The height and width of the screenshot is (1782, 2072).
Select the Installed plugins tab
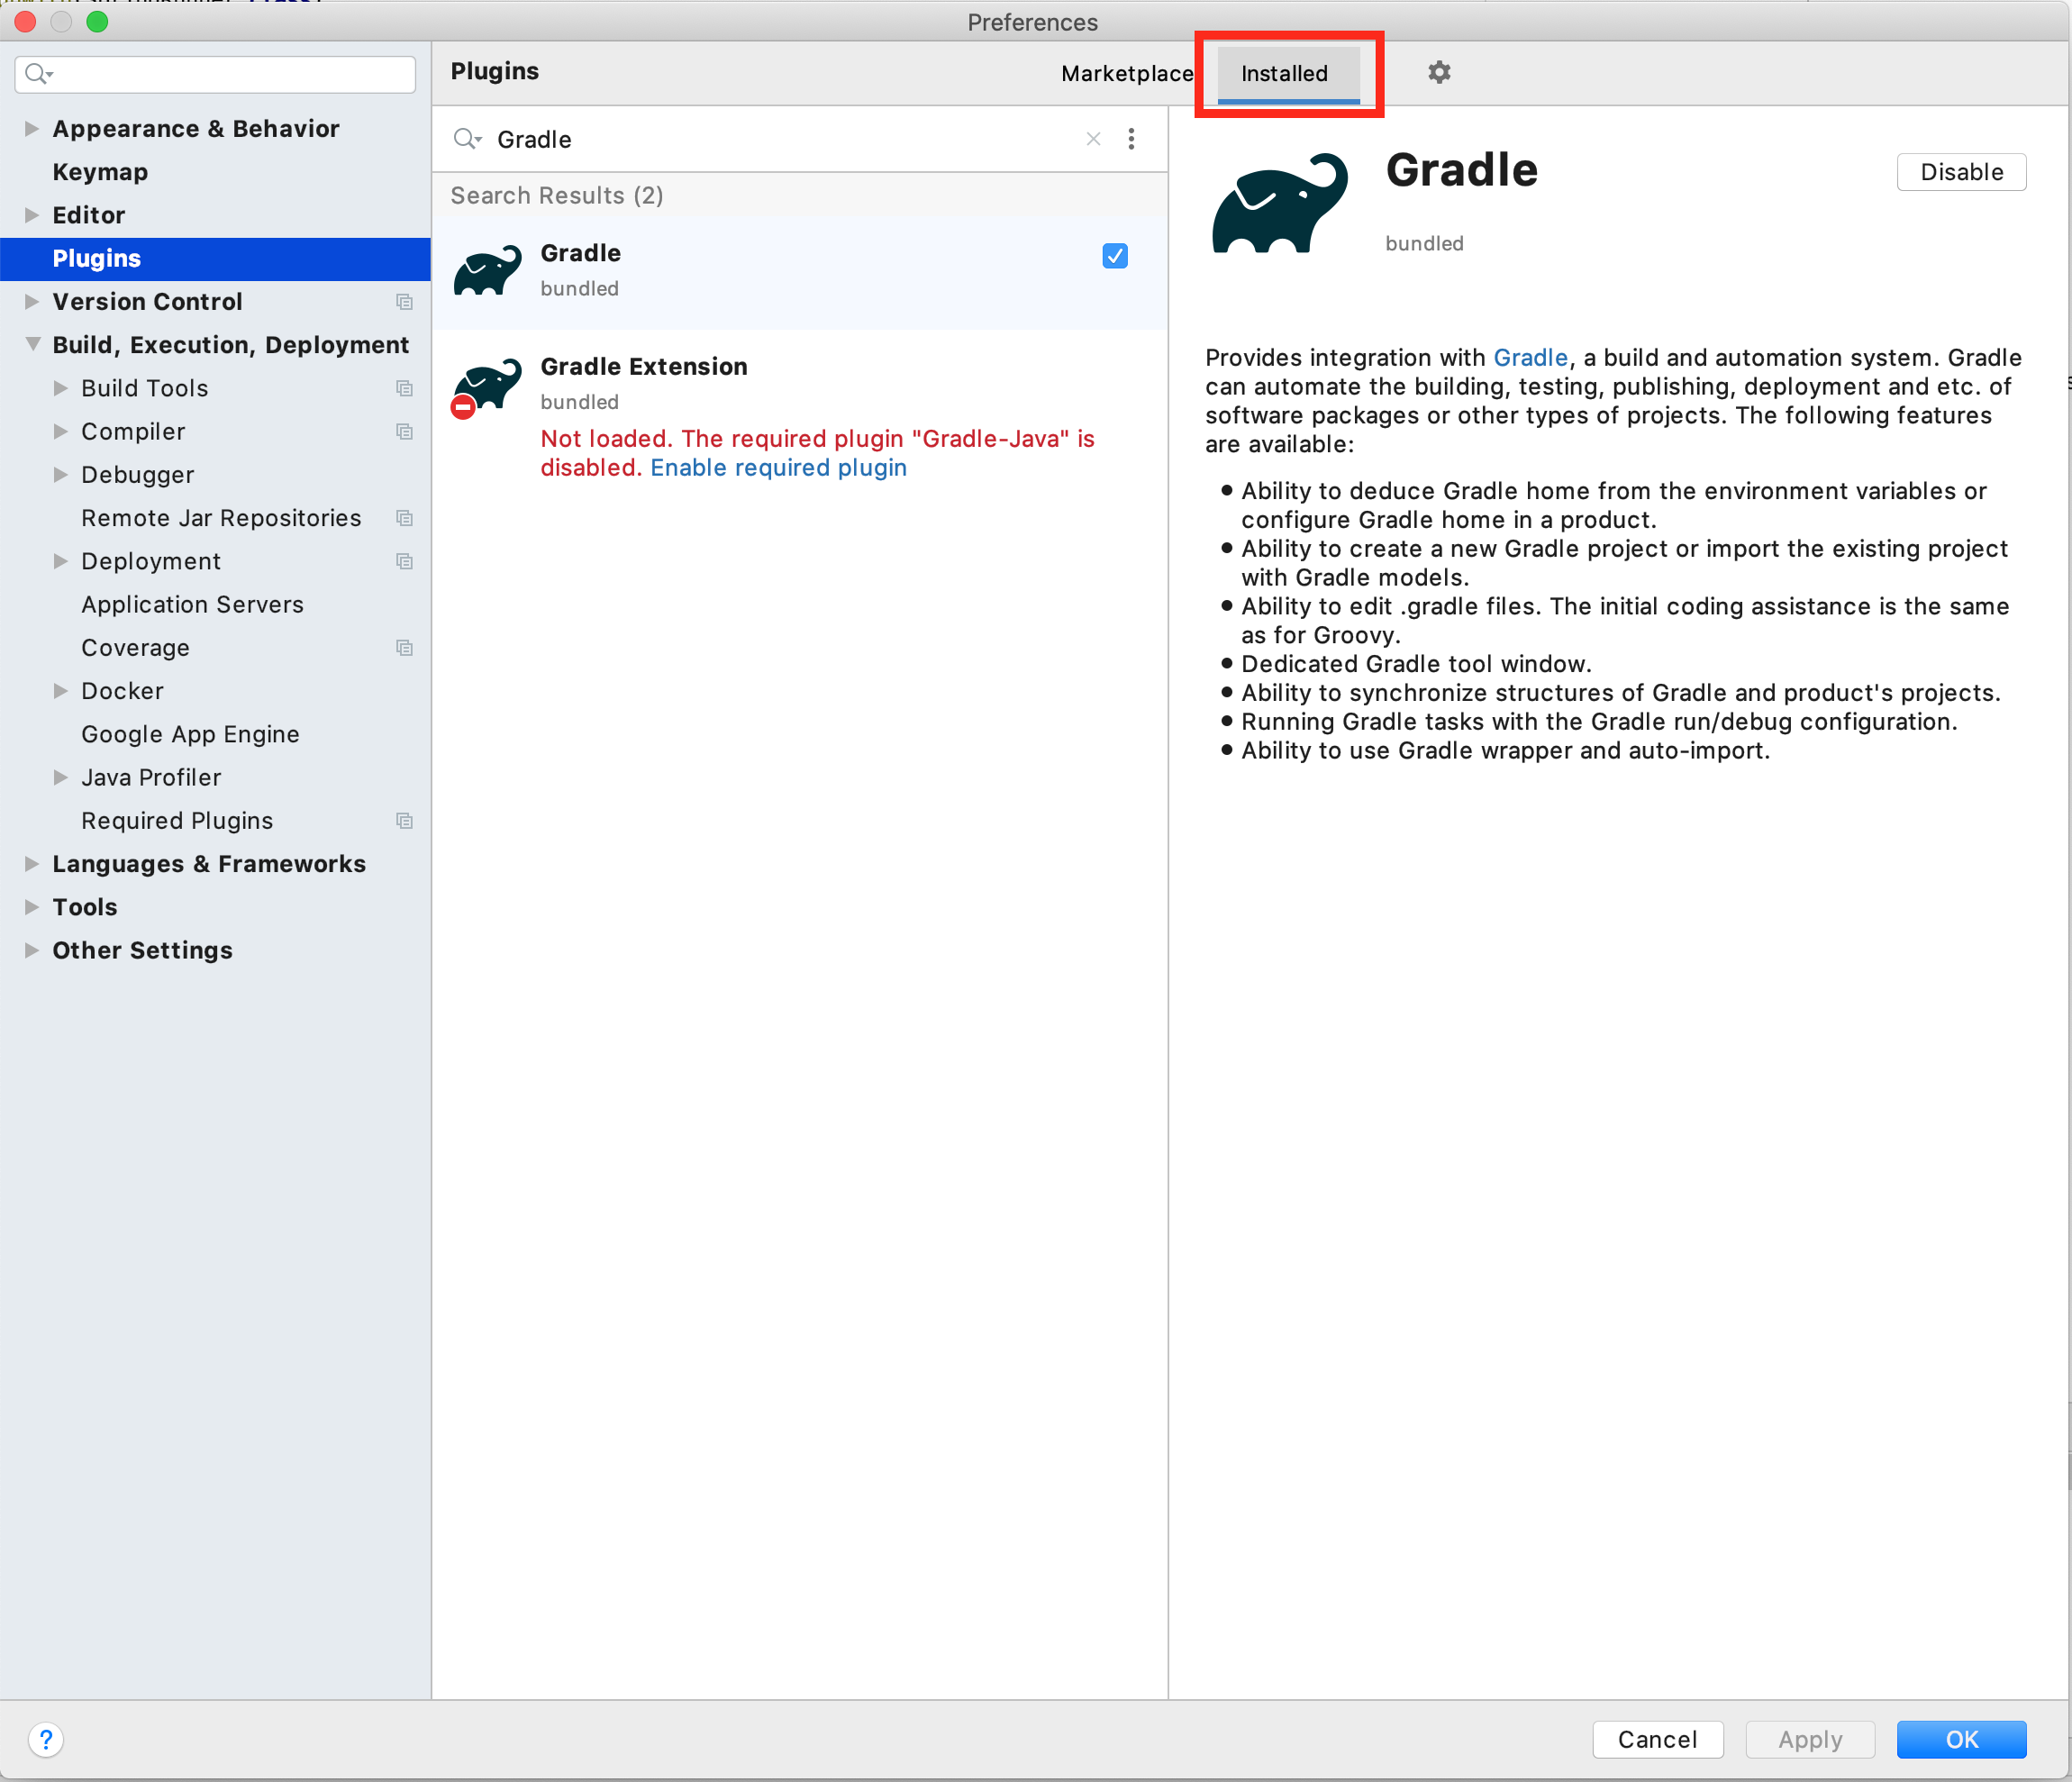point(1284,74)
